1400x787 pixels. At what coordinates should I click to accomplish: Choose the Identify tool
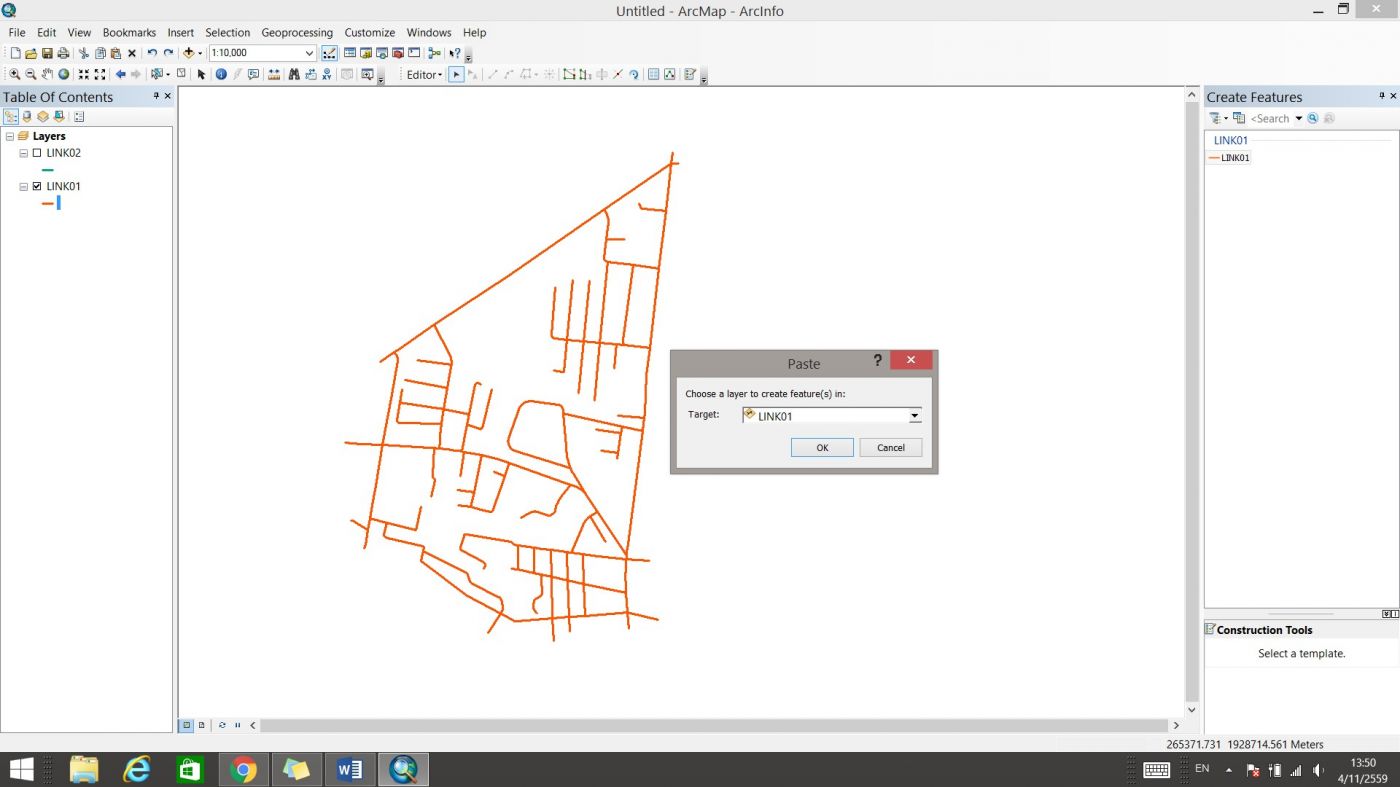[221, 75]
